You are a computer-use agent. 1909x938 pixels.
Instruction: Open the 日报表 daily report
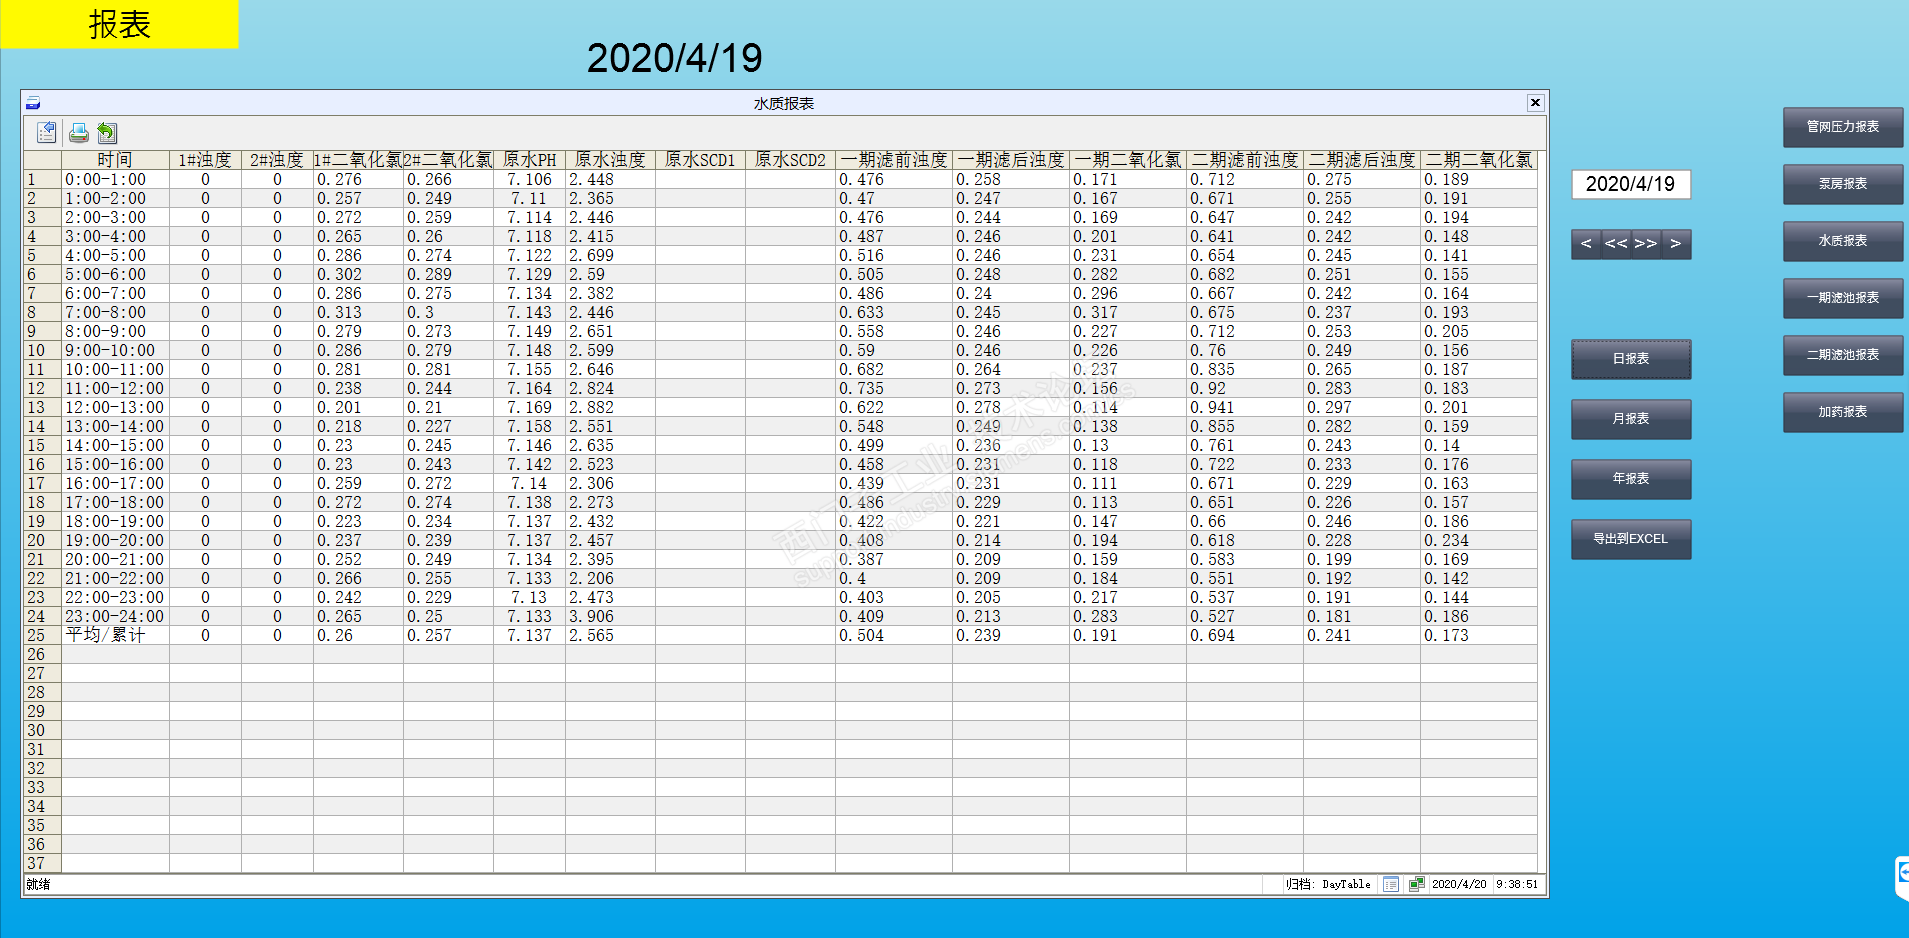click(x=1631, y=359)
